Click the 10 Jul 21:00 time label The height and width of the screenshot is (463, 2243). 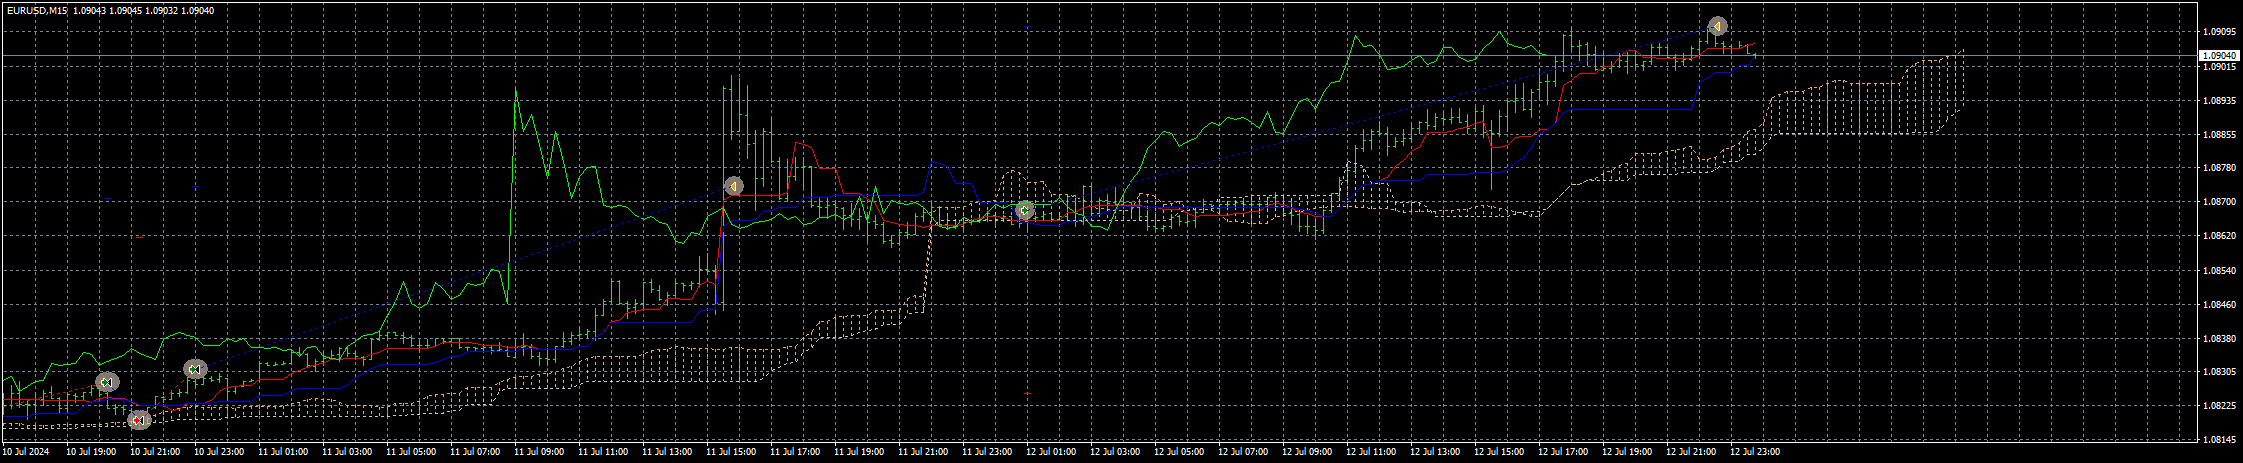[x=154, y=452]
